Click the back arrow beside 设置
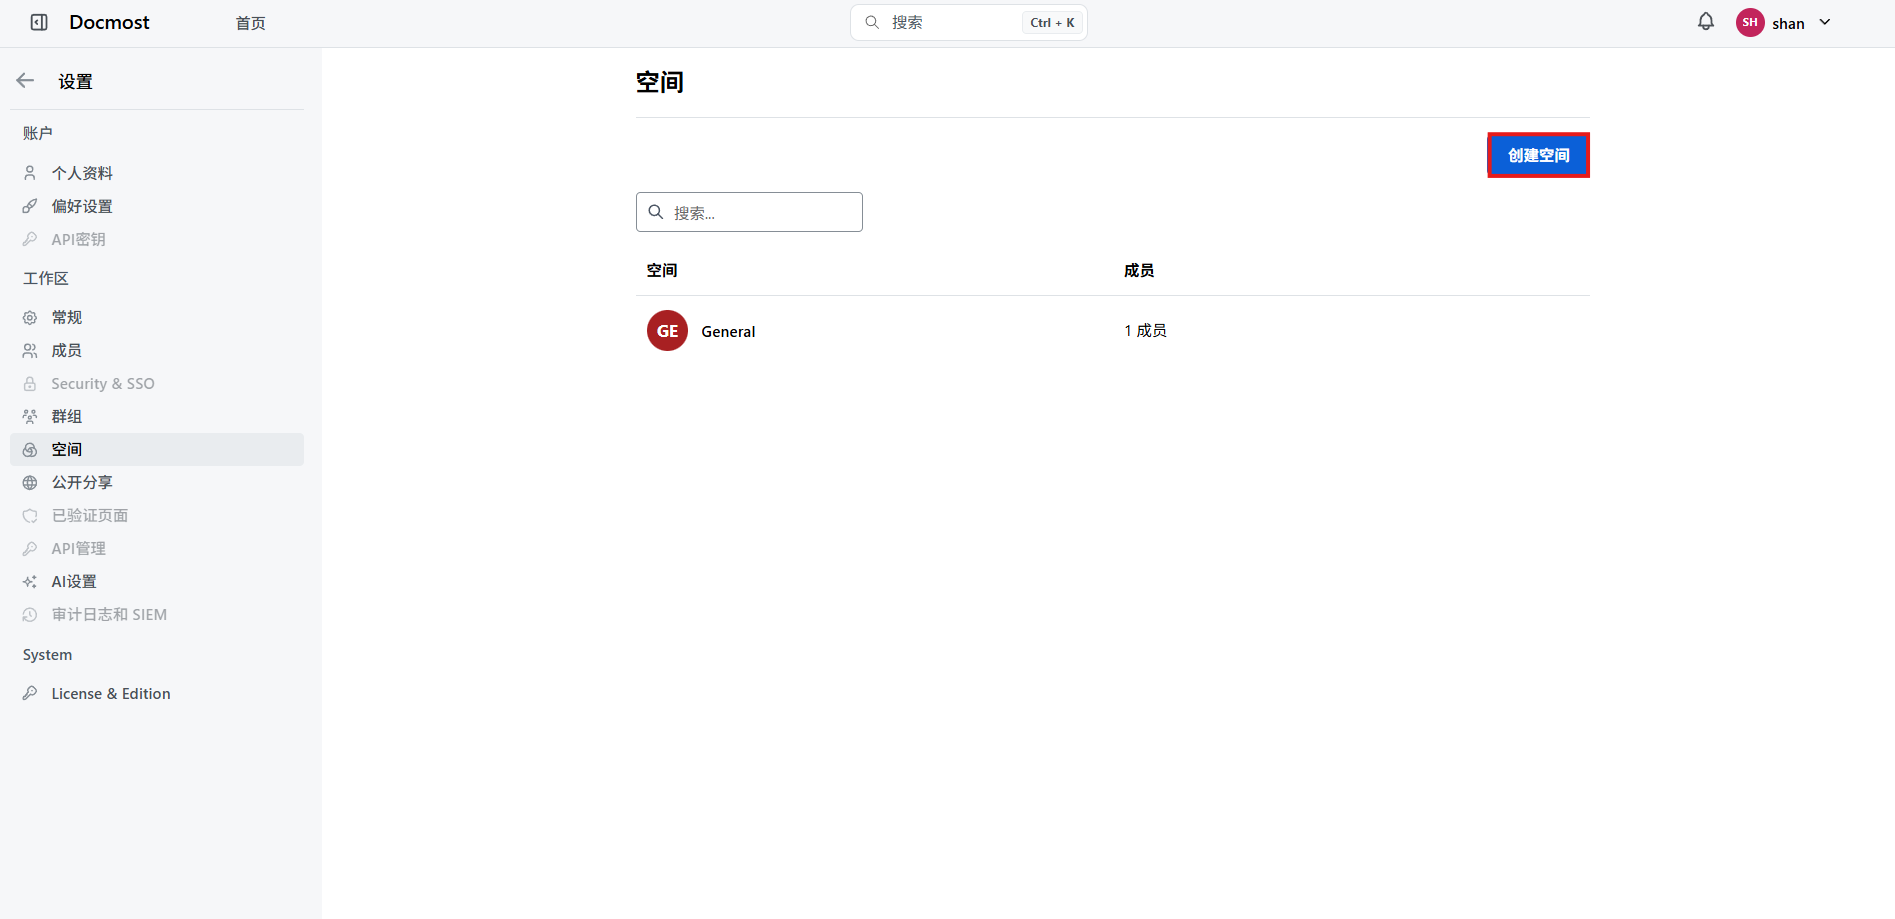 tap(26, 81)
